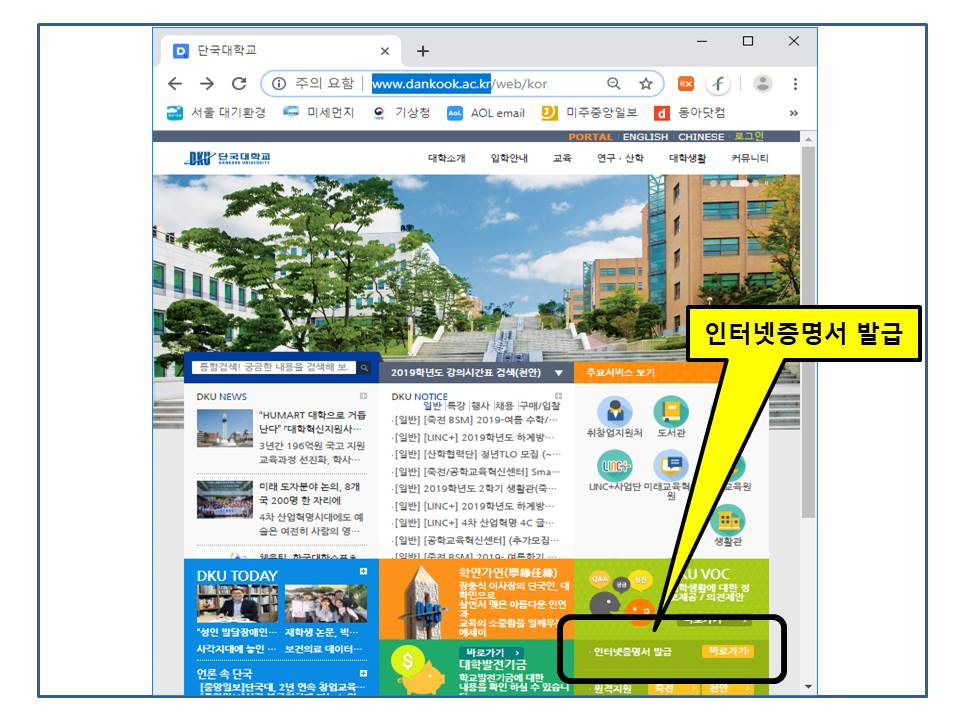Select the 특강 tab in DKU NOTICE
The image size is (960, 720).
[456, 405]
